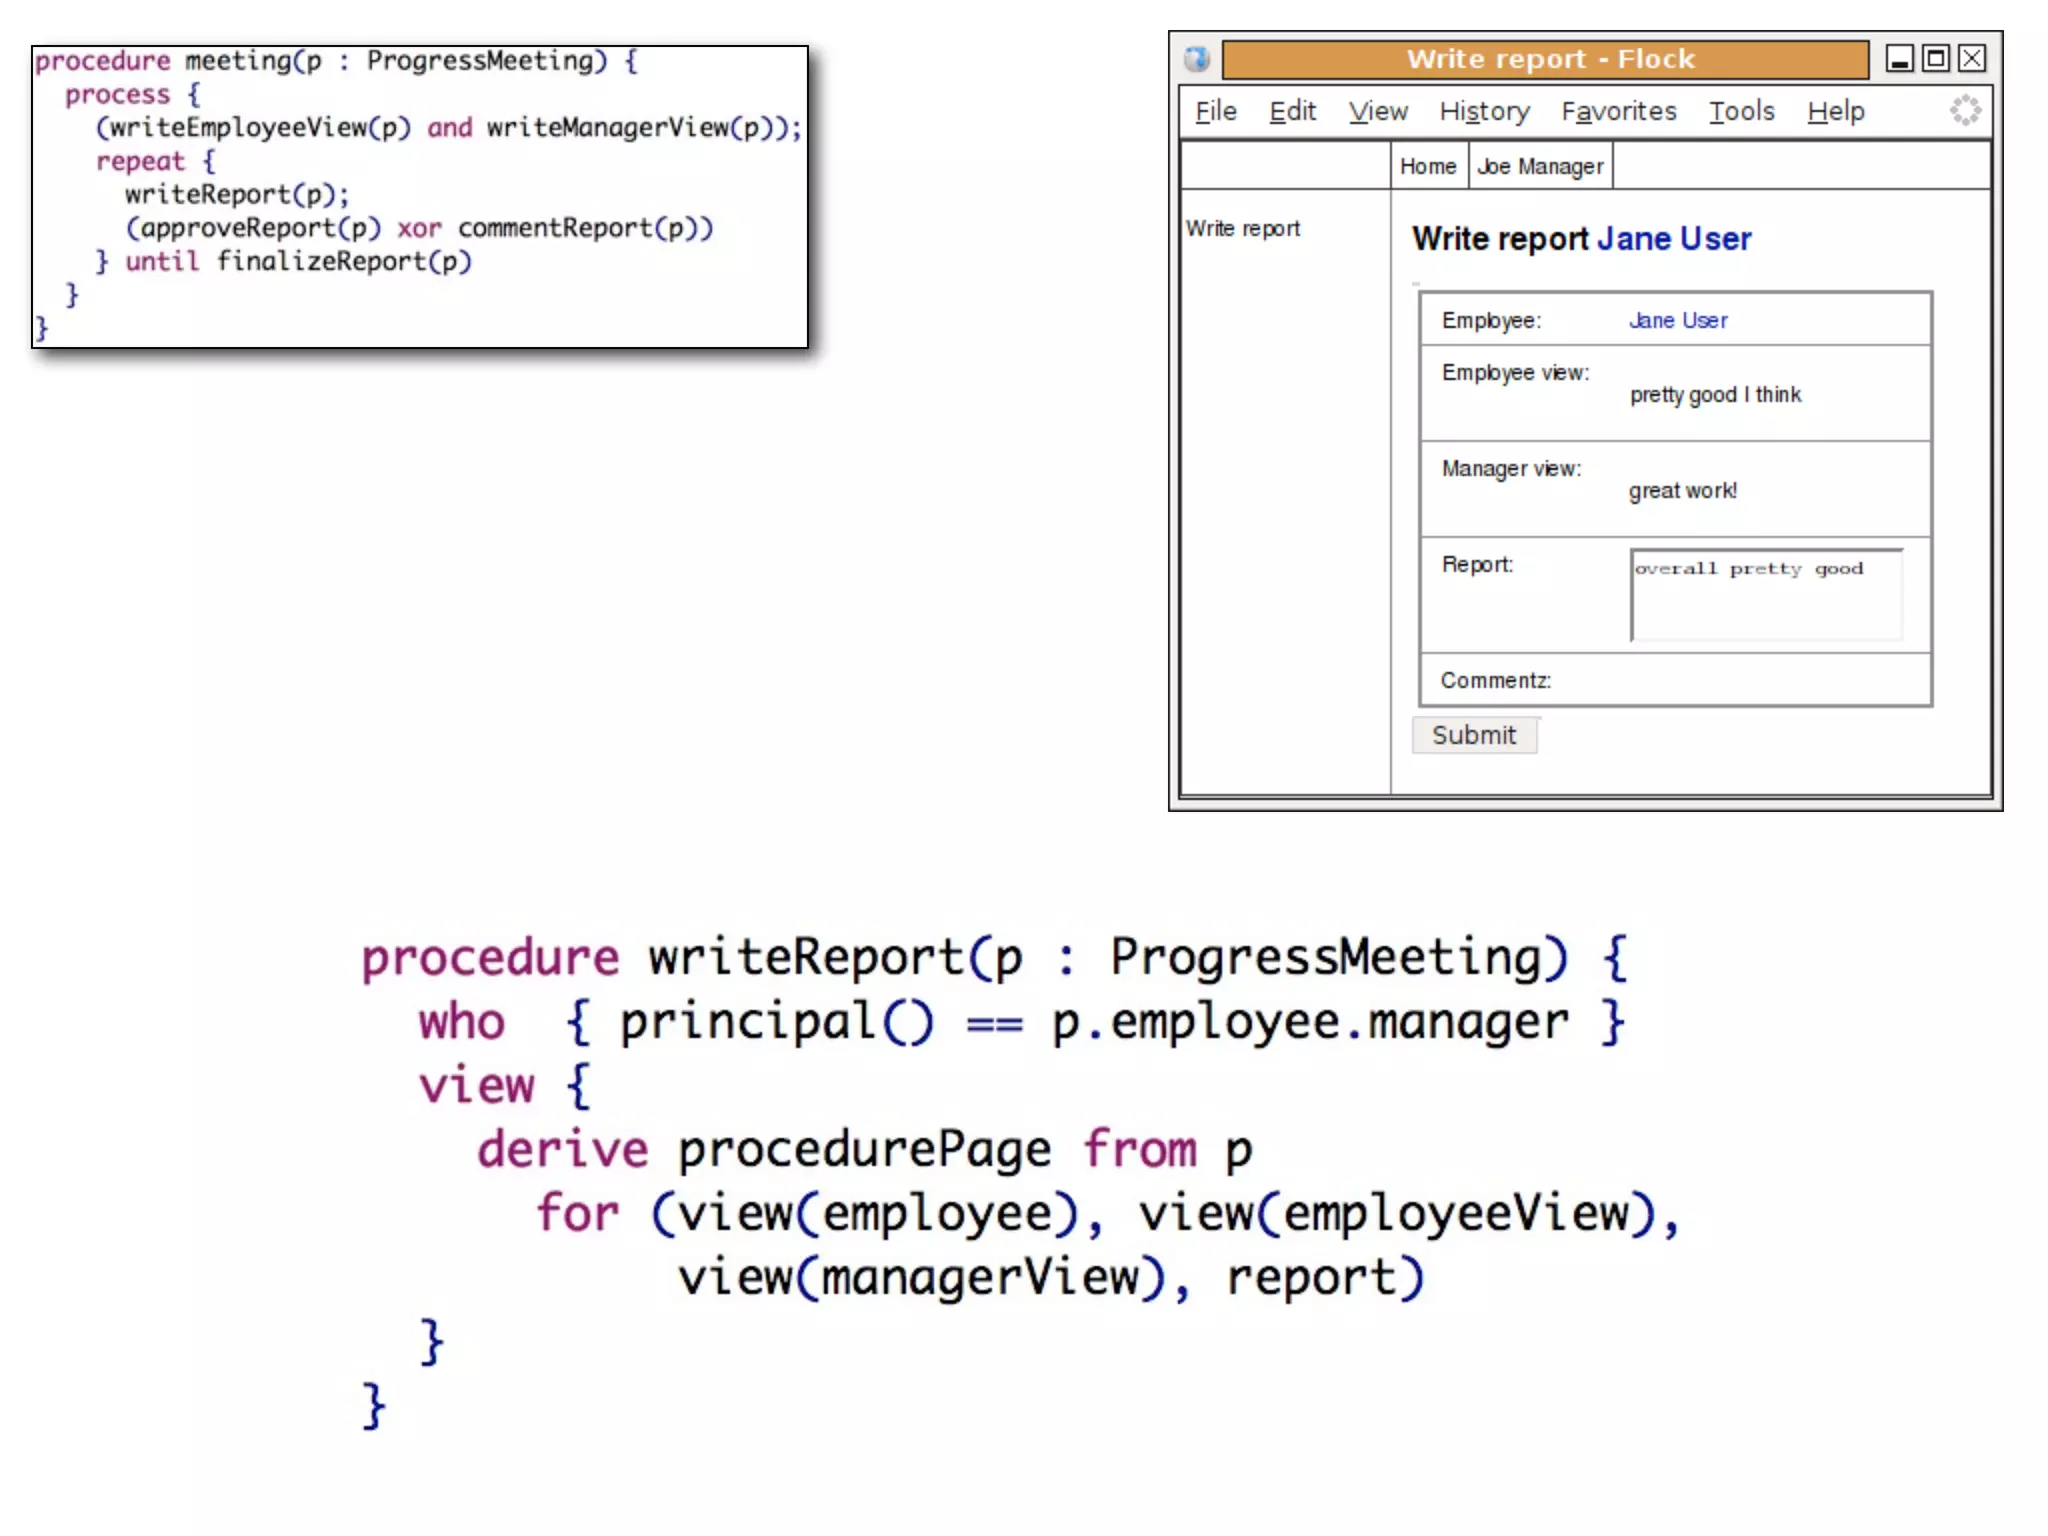Open the Edit menu
The image size is (2048, 1536).
coord(1292,111)
